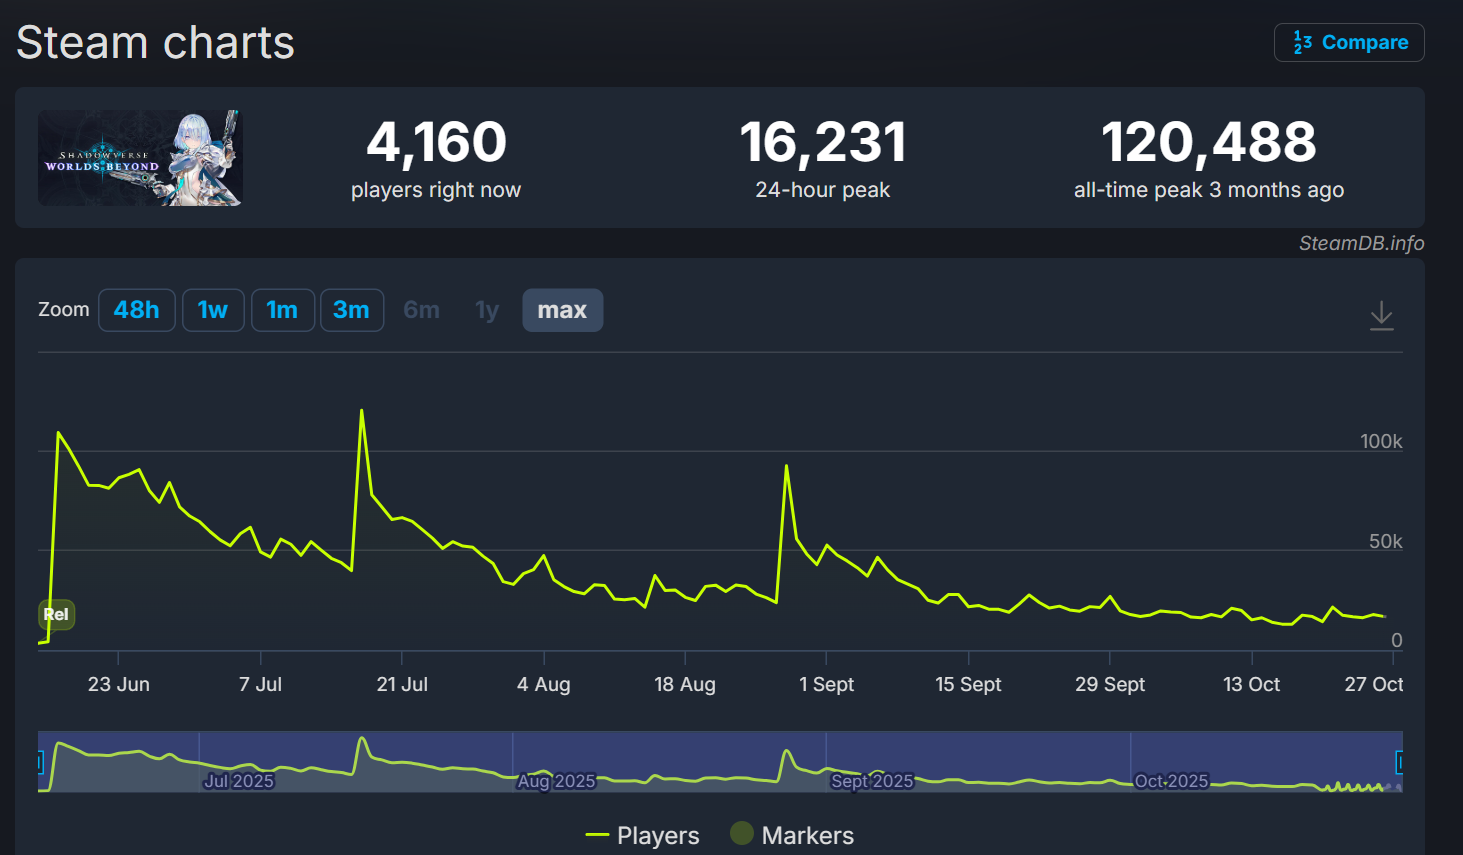Click the 4 Aug axis label
Image resolution: width=1463 pixels, height=855 pixels.
(x=544, y=684)
